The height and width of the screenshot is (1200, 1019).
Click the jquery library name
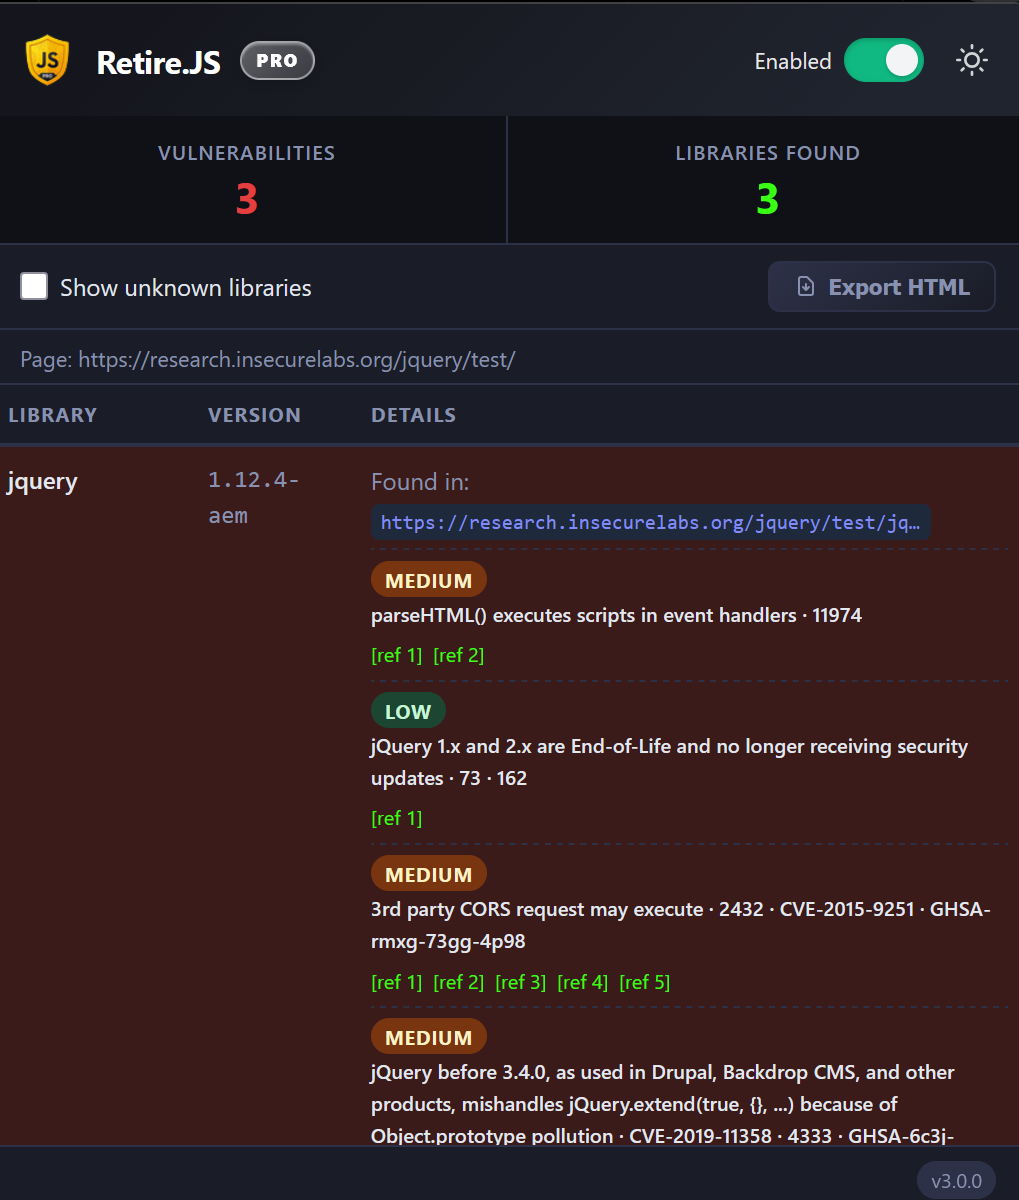[42, 482]
